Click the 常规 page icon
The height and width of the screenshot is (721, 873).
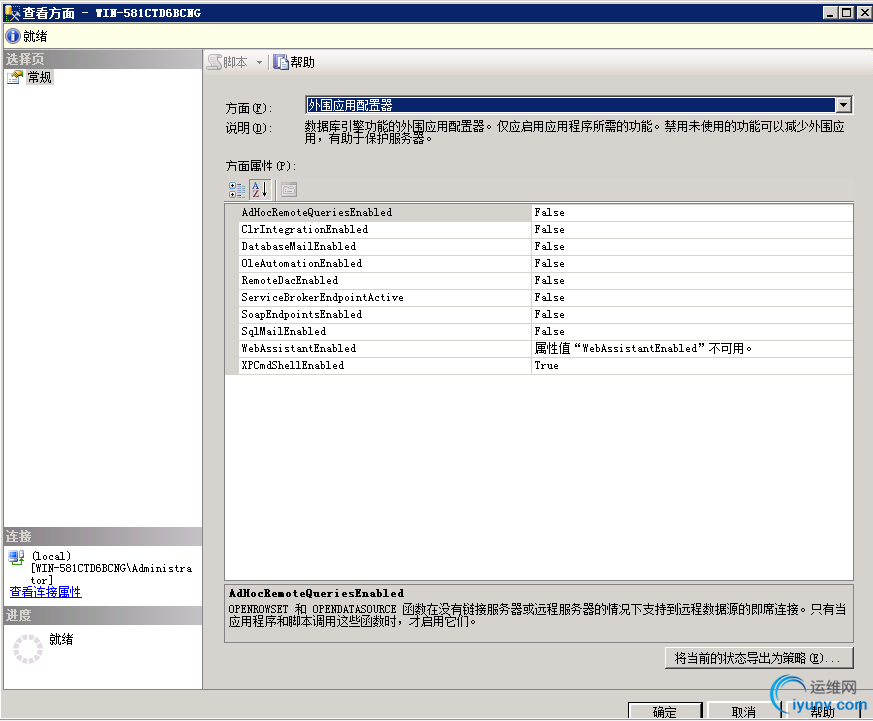pos(14,77)
